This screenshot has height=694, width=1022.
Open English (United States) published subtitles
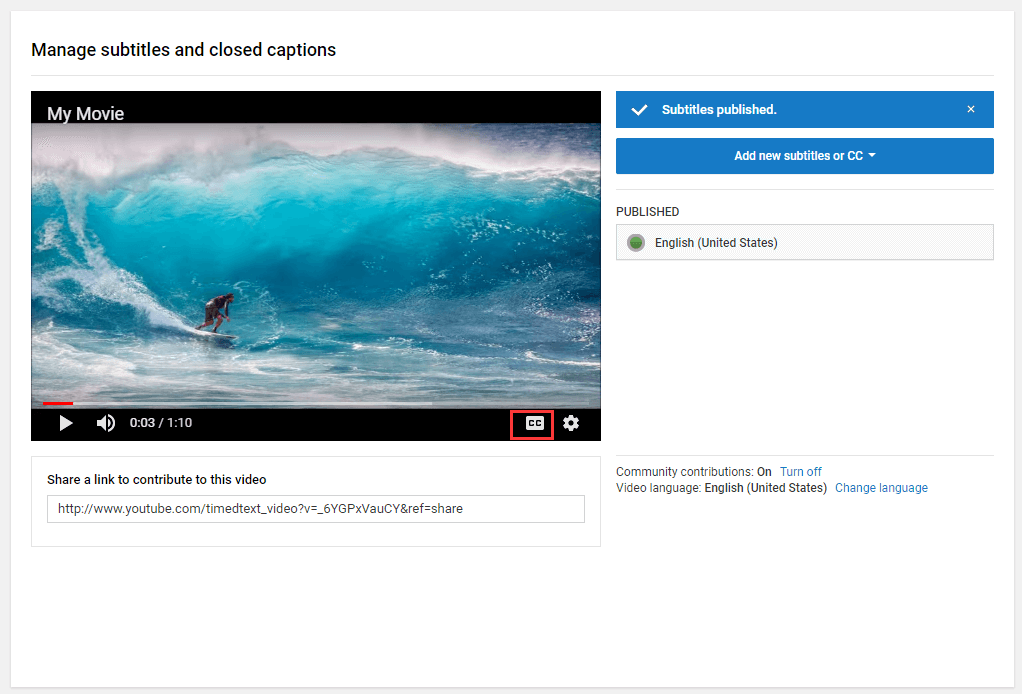[x=805, y=242]
